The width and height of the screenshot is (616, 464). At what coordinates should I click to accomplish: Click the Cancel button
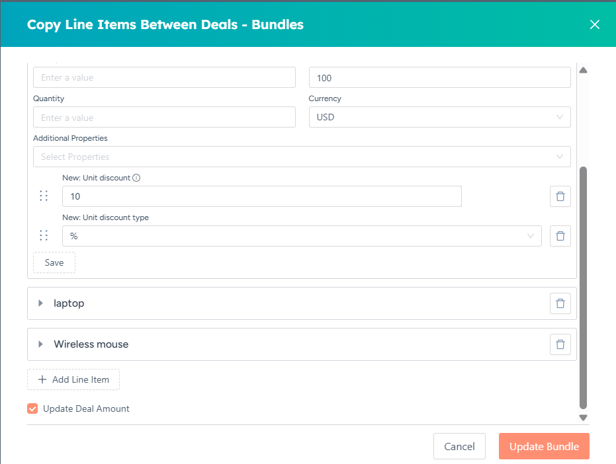459,446
